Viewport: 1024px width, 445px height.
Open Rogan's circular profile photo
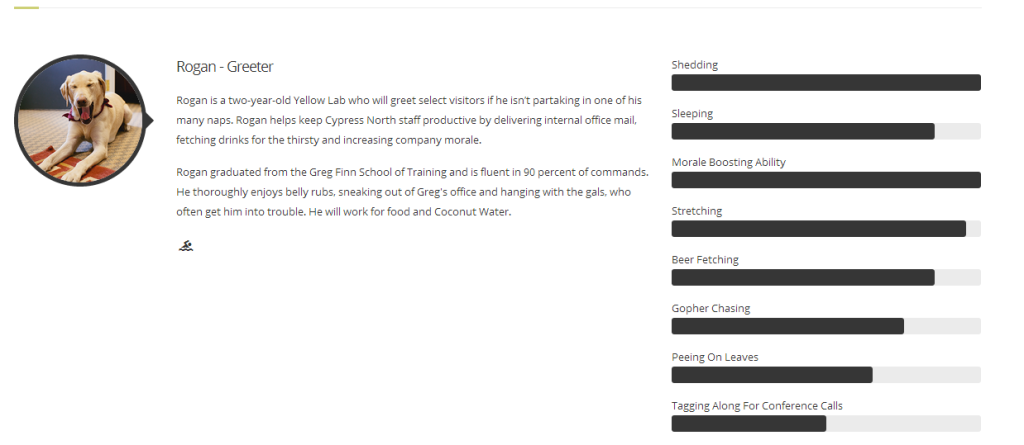pyautogui.click(x=80, y=120)
